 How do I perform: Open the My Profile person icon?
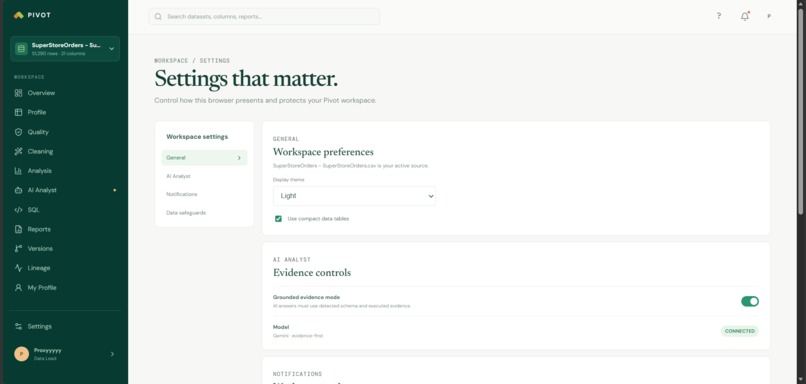coord(19,287)
